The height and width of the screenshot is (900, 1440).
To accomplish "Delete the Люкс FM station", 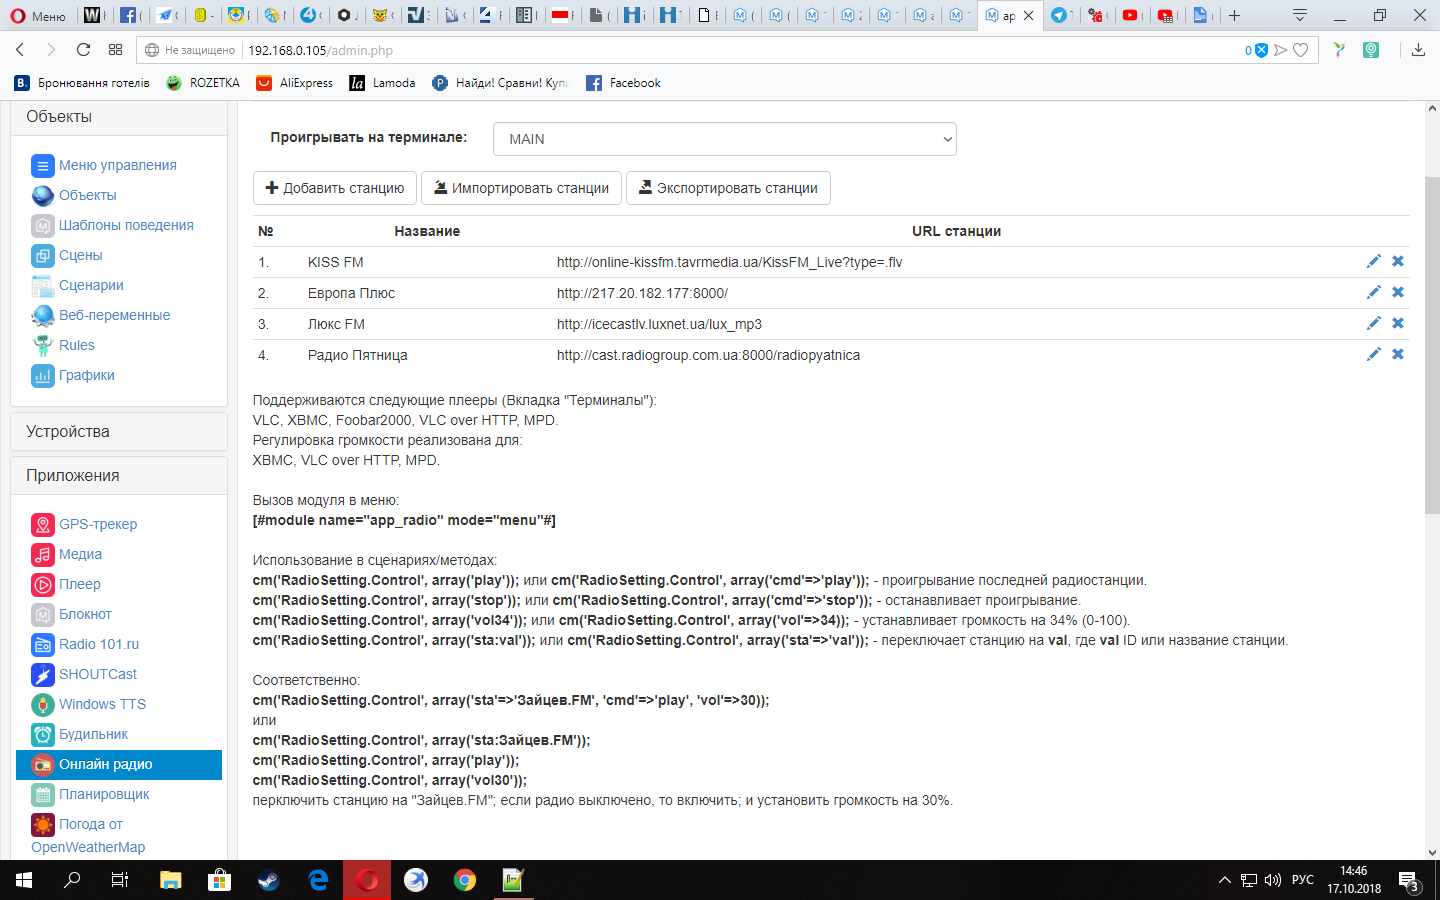I will pyautogui.click(x=1398, y=323).
